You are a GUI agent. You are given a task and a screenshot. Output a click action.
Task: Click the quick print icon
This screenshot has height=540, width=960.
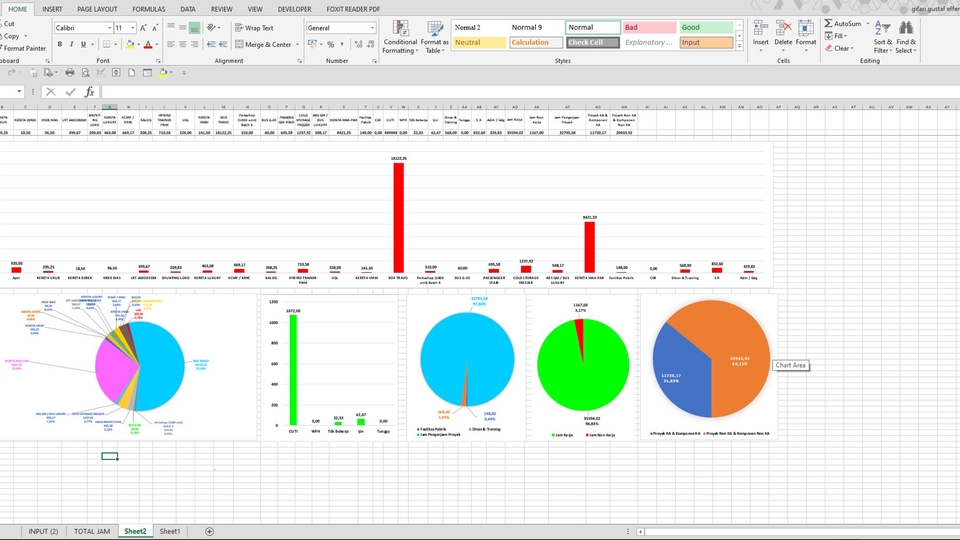70,73
